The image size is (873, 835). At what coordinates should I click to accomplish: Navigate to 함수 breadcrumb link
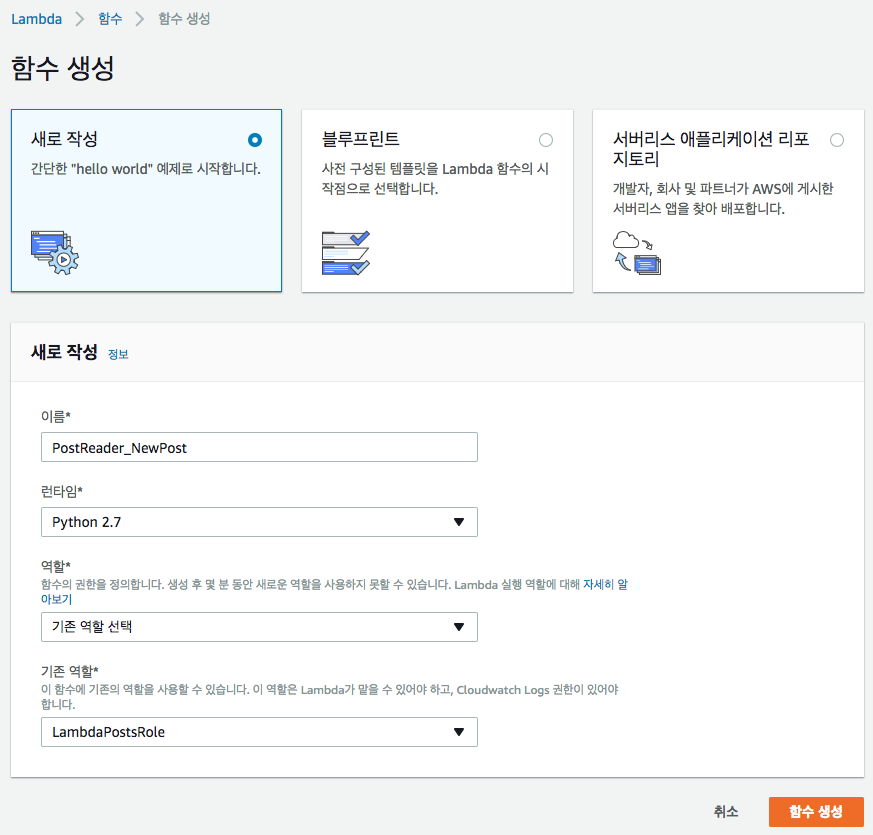click(110, 19)
